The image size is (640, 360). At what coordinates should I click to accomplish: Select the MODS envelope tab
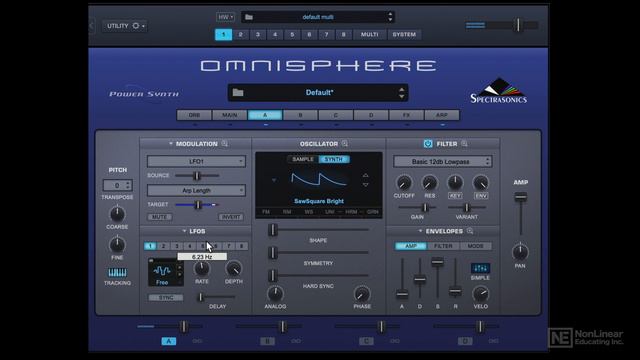(476, 246)
